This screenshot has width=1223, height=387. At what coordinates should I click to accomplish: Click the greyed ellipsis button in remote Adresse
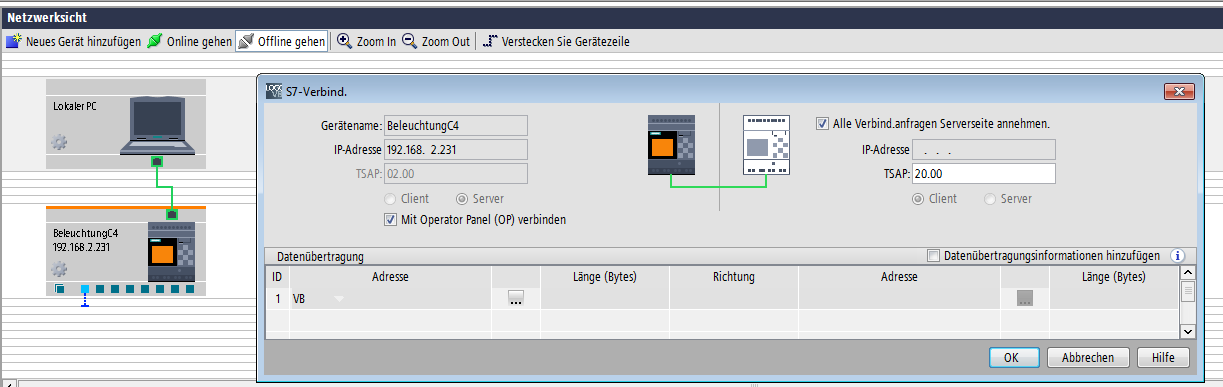click(1025, 298)
